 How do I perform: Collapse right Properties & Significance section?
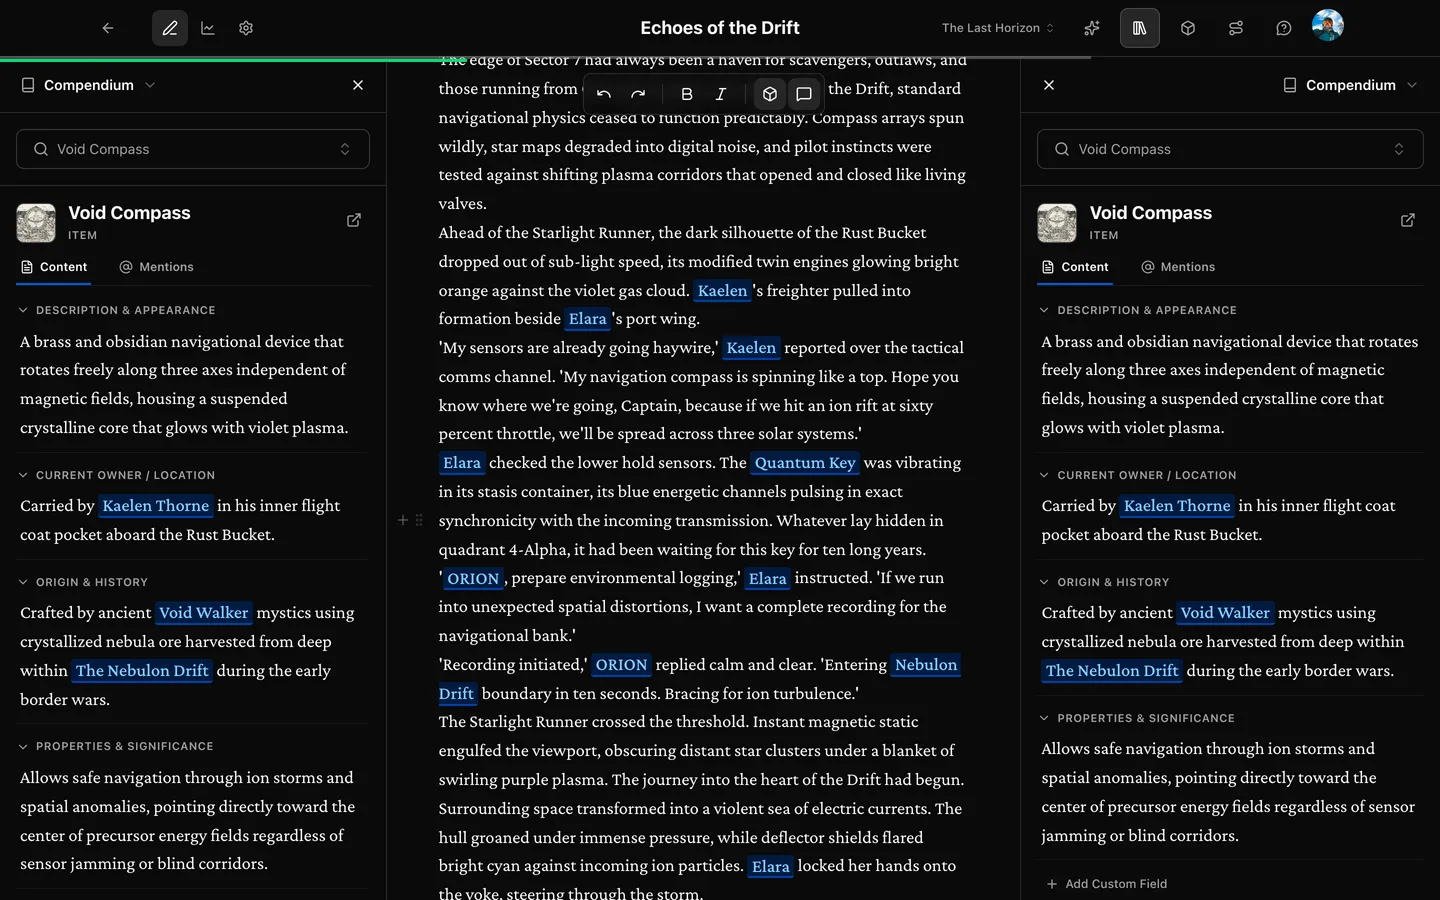[x=1137, y=718]
